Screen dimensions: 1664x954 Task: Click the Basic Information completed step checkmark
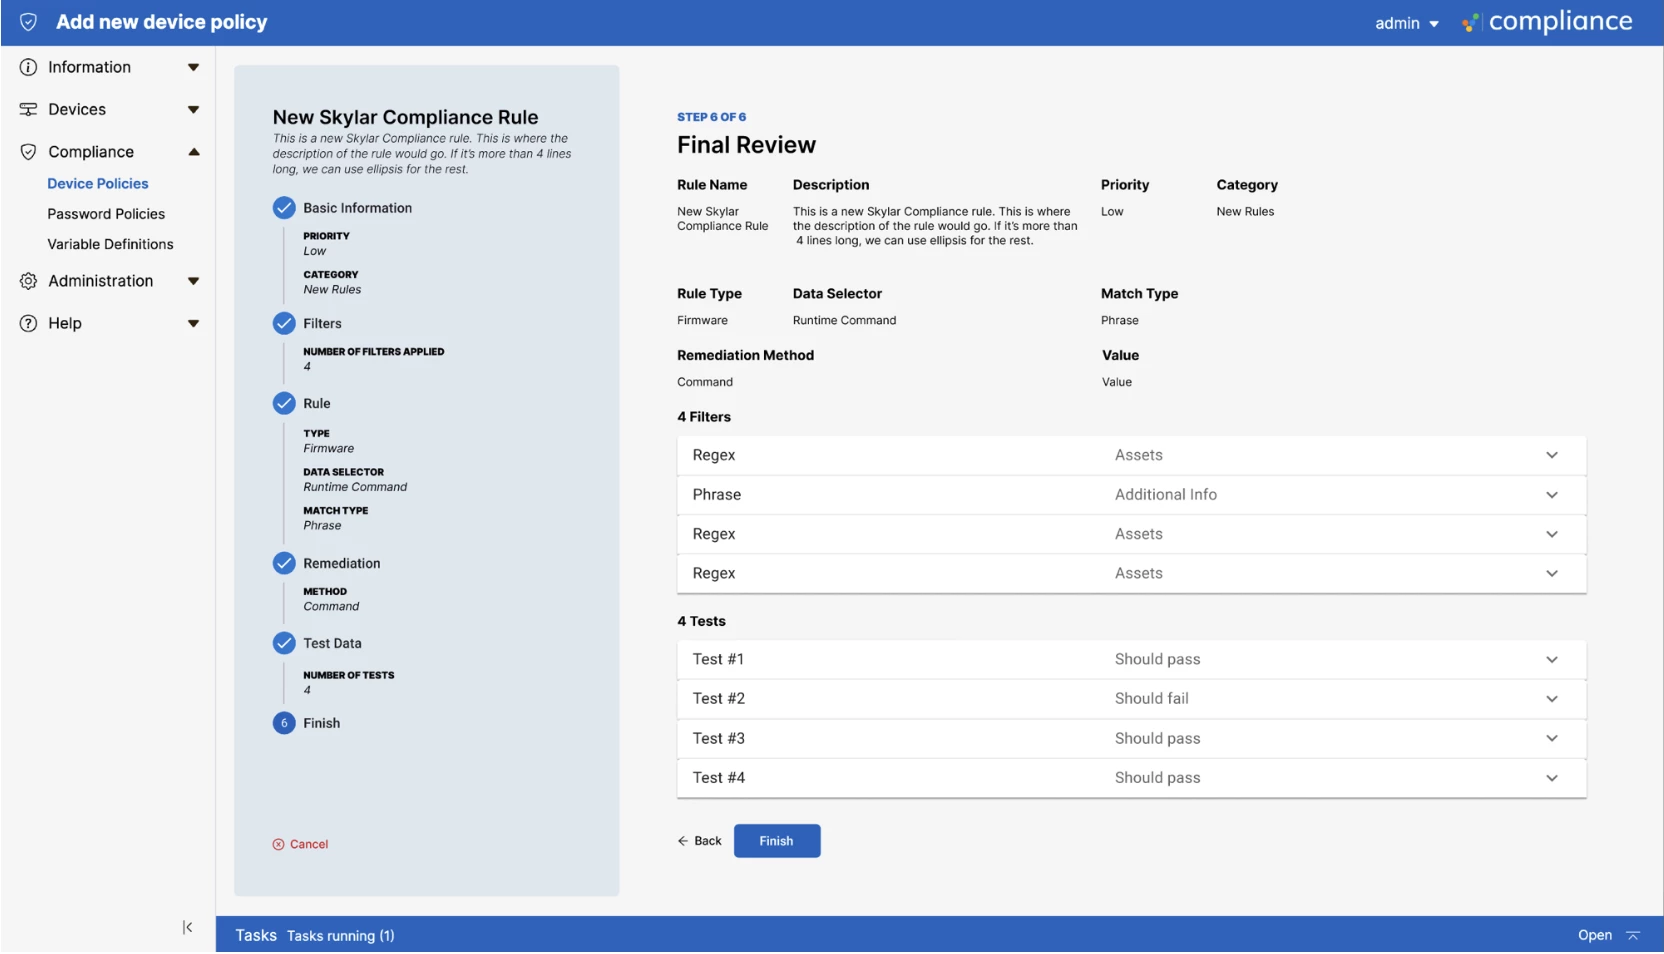pos(284,208)
